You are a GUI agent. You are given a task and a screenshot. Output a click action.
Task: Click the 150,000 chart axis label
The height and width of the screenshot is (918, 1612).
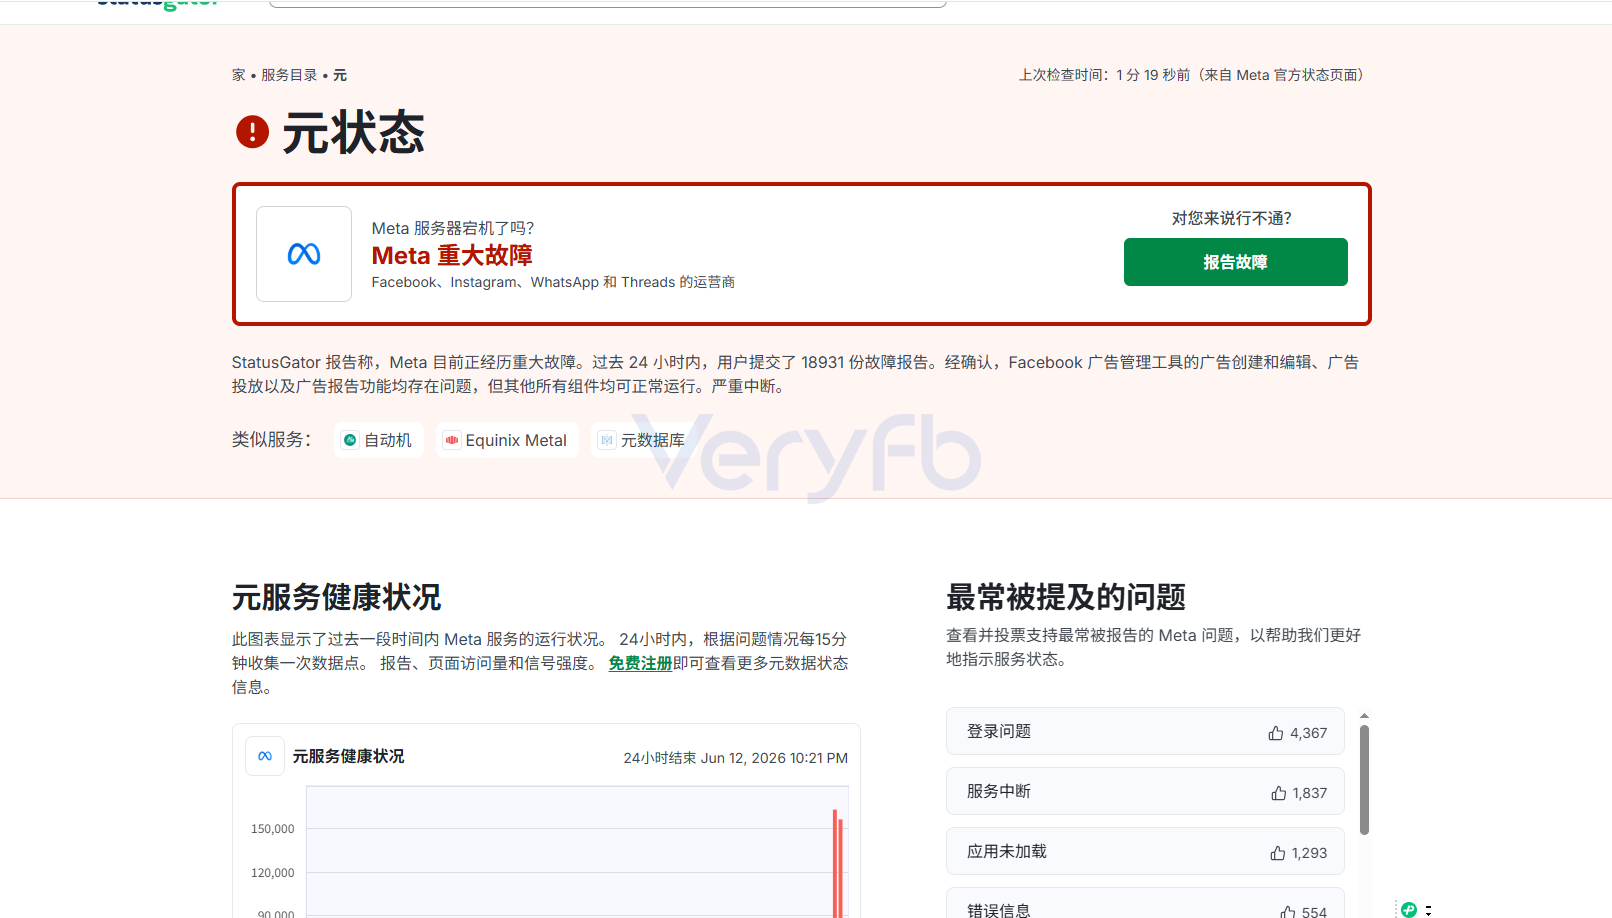point(272,829)
